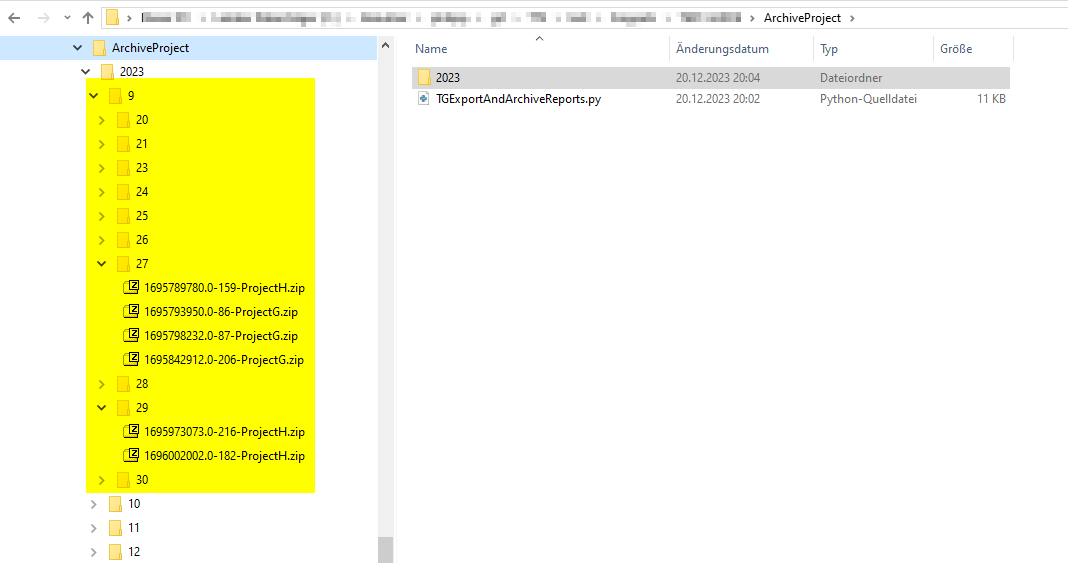Click zip icon of 1695973073.0-216-ProjectH.zip
The width and height of the screenshot is (1068, 563).
point(131,431)
